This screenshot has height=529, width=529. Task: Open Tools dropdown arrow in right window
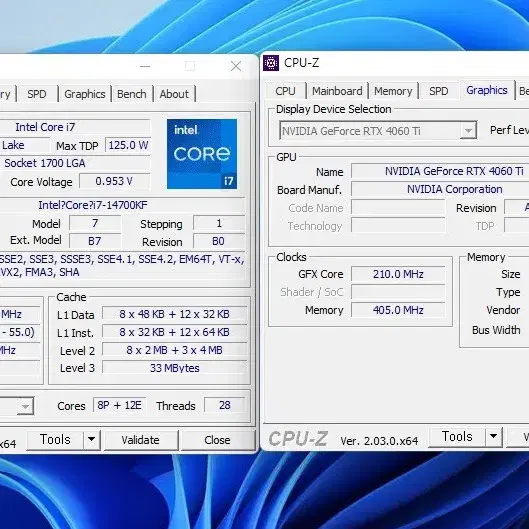coord(494,437)
